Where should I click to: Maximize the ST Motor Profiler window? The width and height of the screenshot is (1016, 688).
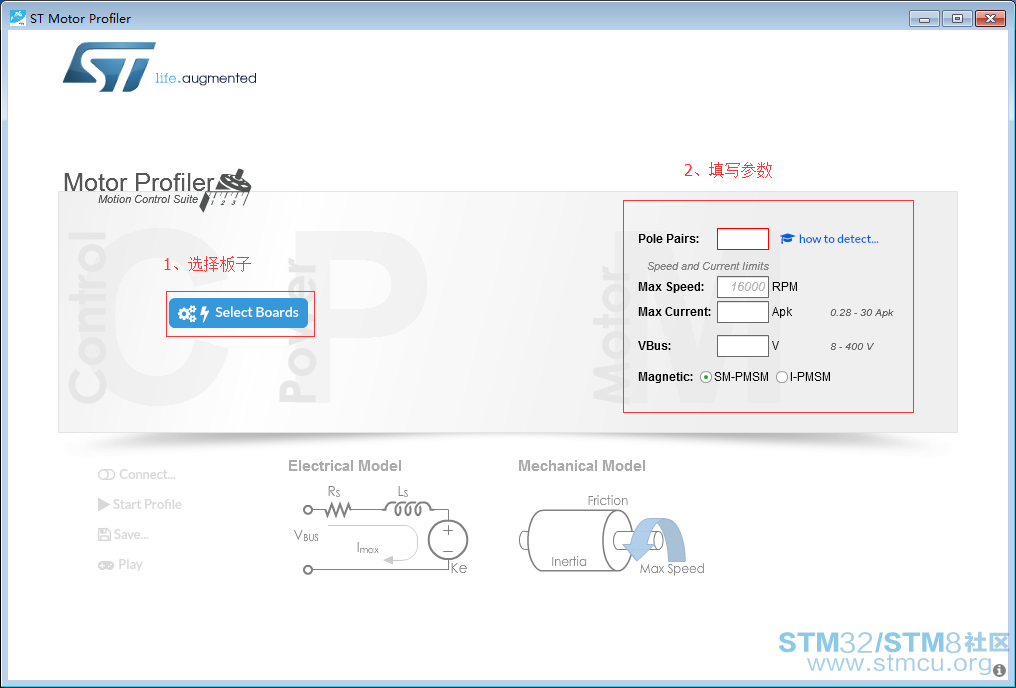[x=957, y=19]
